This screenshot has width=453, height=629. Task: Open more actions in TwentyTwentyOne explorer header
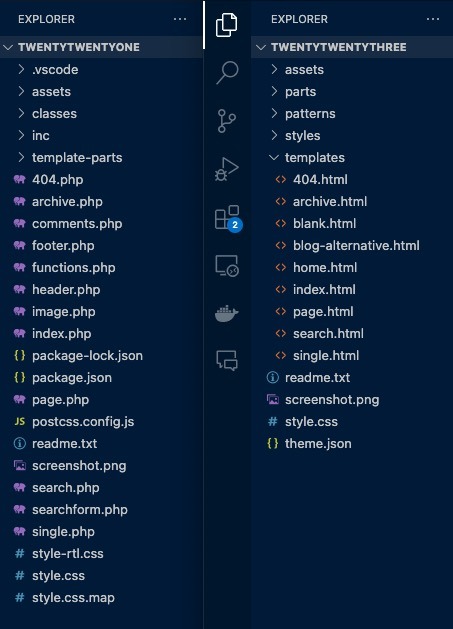coord(180,19)
